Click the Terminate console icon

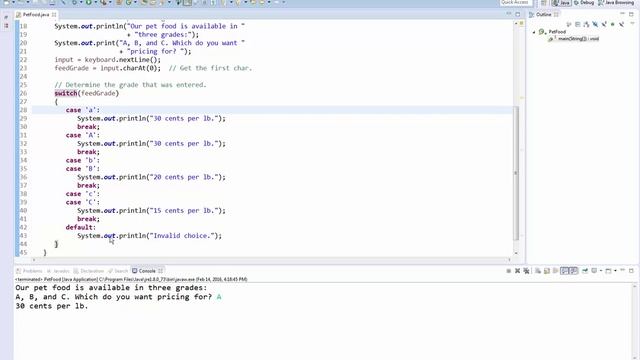coord(509,271)
